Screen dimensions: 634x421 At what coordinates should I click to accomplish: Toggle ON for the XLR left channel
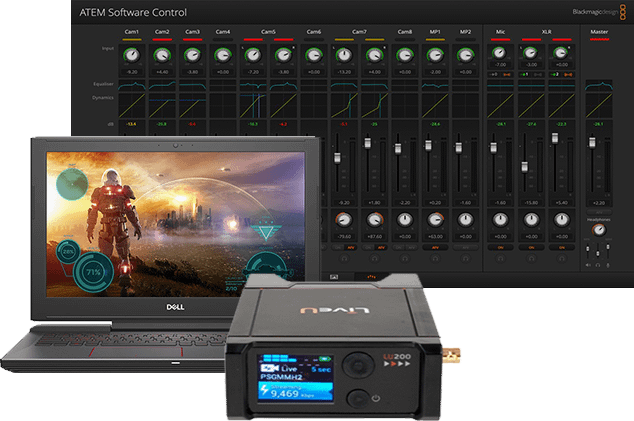531,247
